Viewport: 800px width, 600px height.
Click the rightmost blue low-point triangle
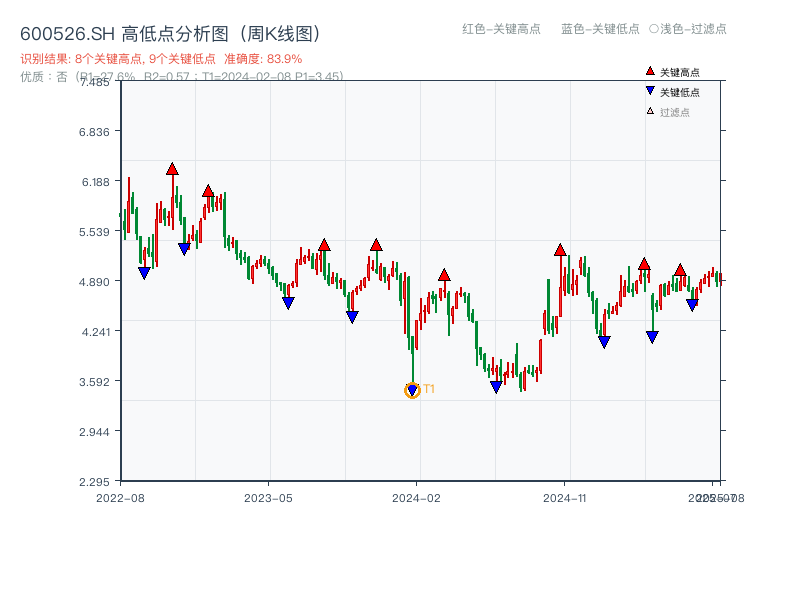tap(692, 305)
